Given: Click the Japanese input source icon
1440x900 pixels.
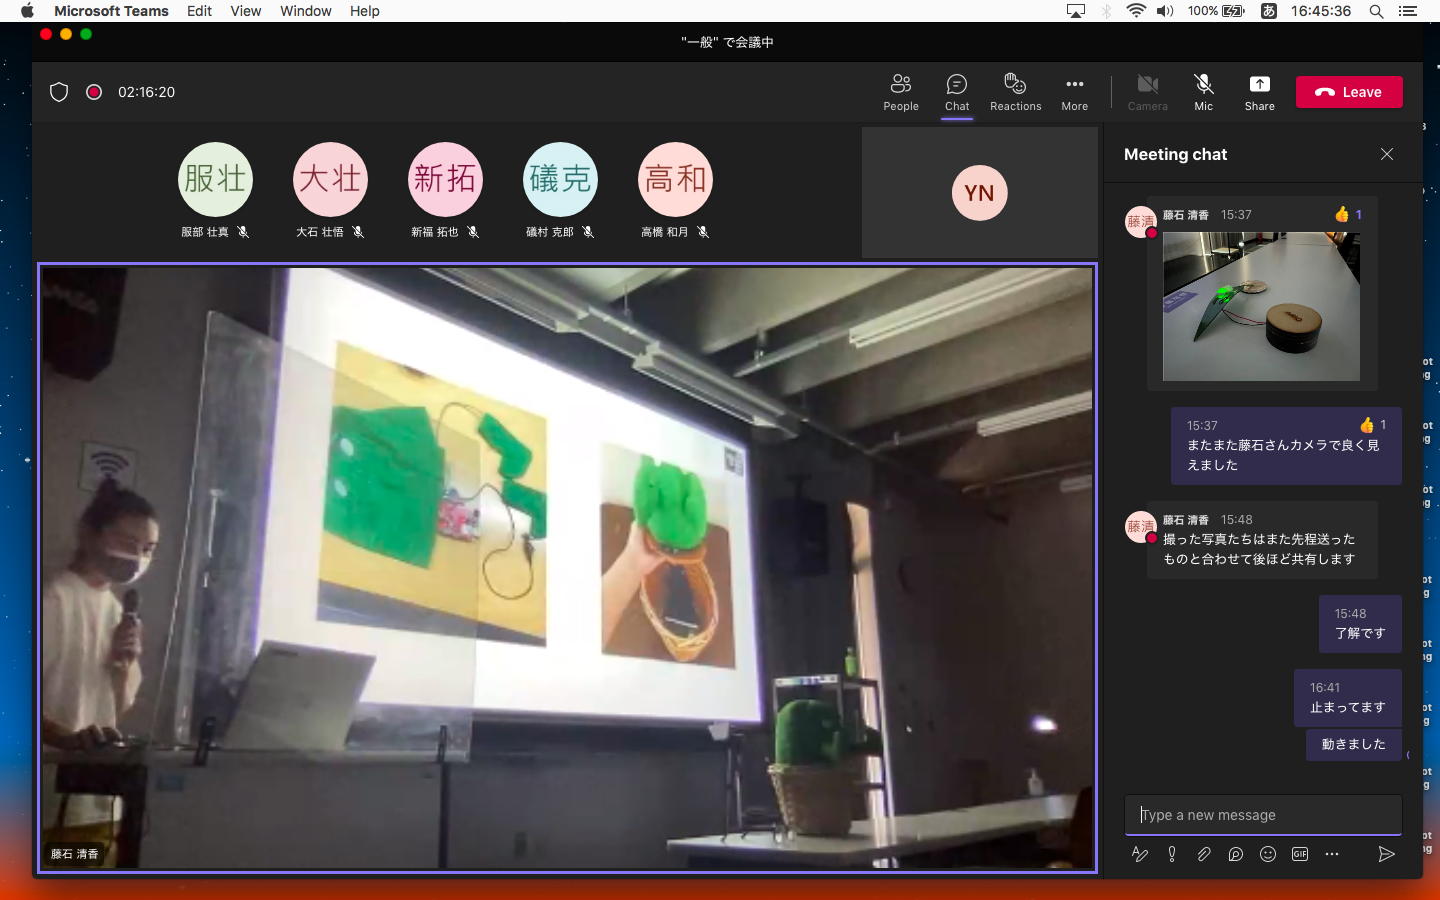Looking at the screenshot, I should coord(1268,11).
